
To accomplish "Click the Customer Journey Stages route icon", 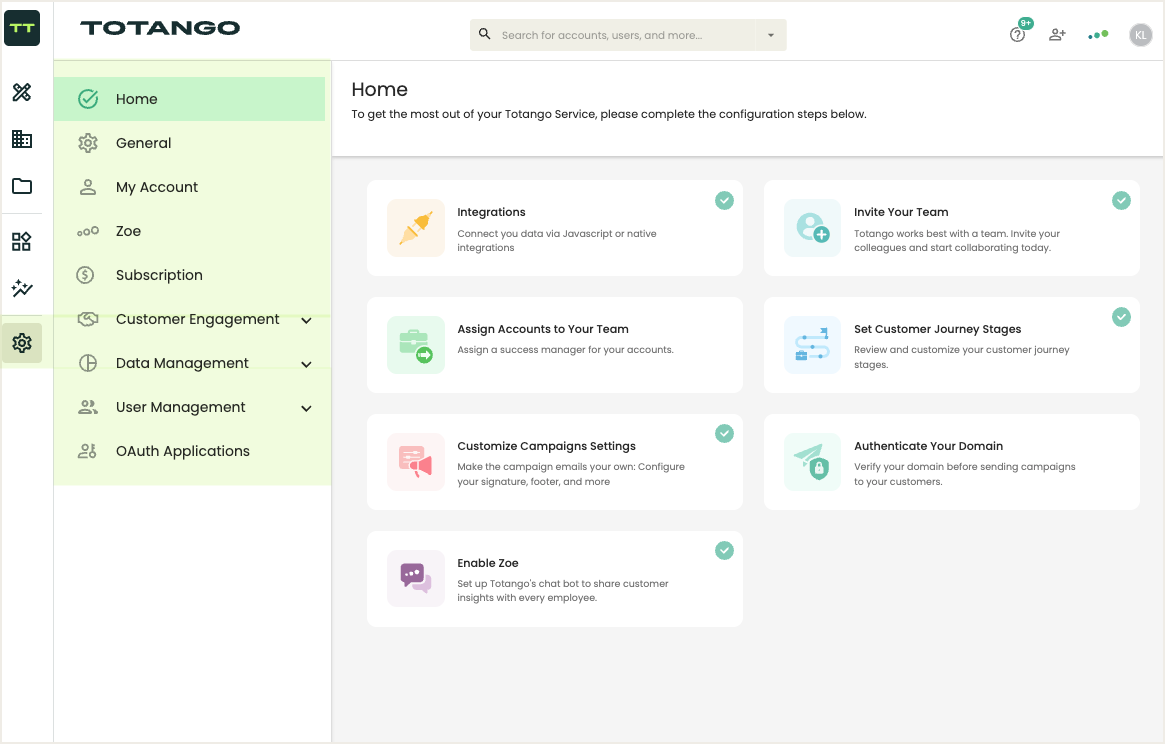I will pyautogui.click(x=813, y=345).
